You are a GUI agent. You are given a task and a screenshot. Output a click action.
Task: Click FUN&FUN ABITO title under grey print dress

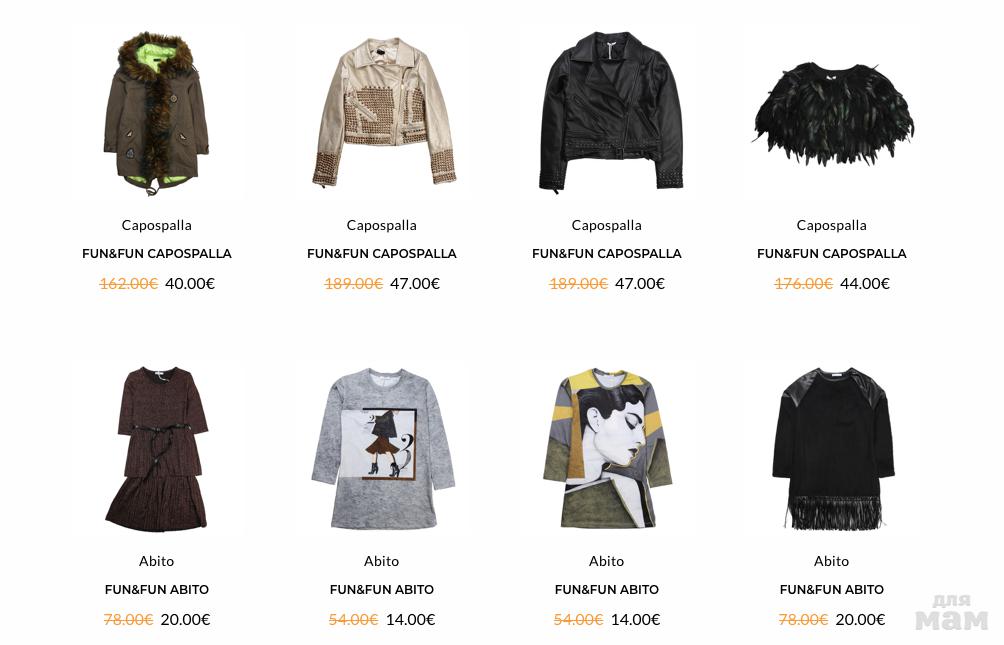382,589
